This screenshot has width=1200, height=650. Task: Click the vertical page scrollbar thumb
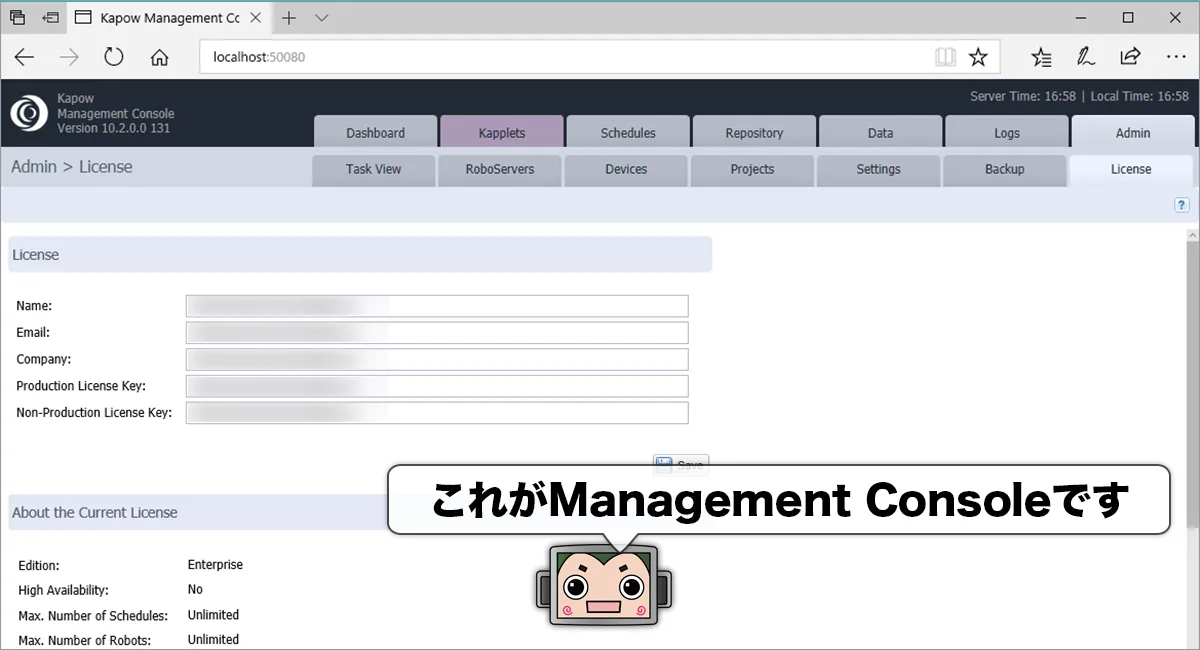click(x=1192, y=385)
